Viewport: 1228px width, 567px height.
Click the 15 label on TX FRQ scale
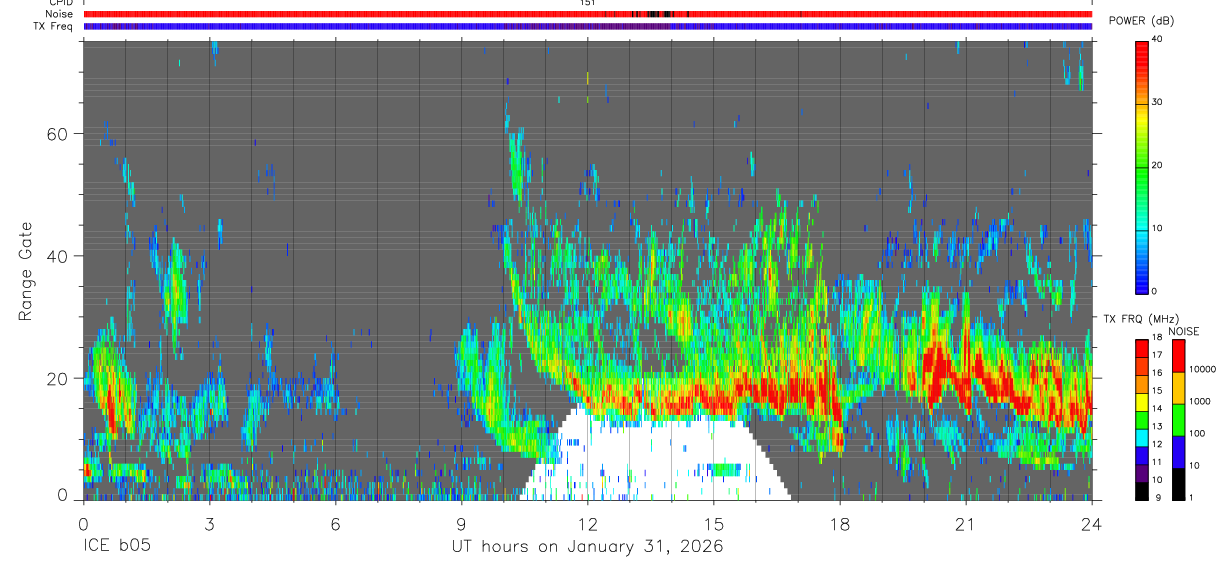pos(1156,391)
